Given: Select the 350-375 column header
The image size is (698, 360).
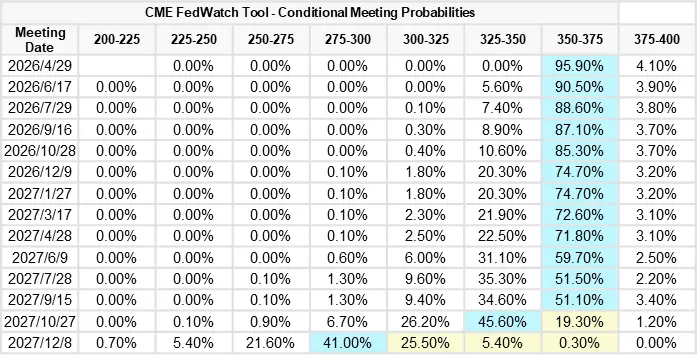Looking at the screenshot, I should tap(580, 40).
